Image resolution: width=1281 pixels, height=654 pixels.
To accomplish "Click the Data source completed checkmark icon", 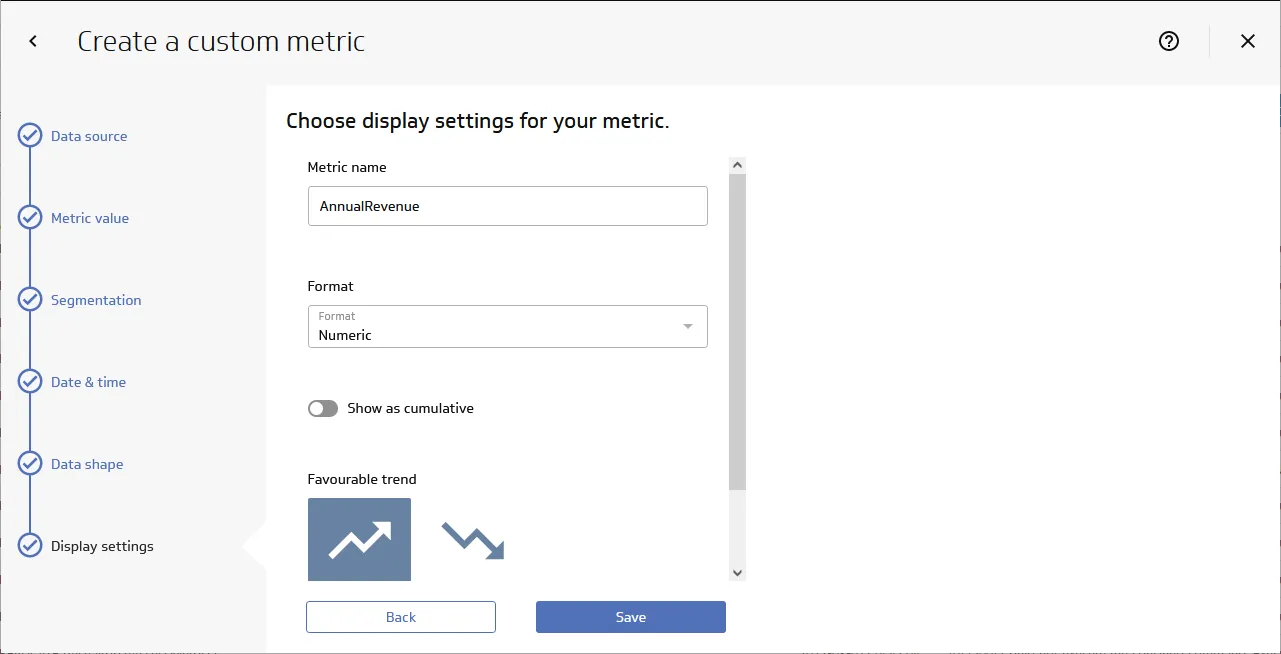I will [x=29, y=135].
